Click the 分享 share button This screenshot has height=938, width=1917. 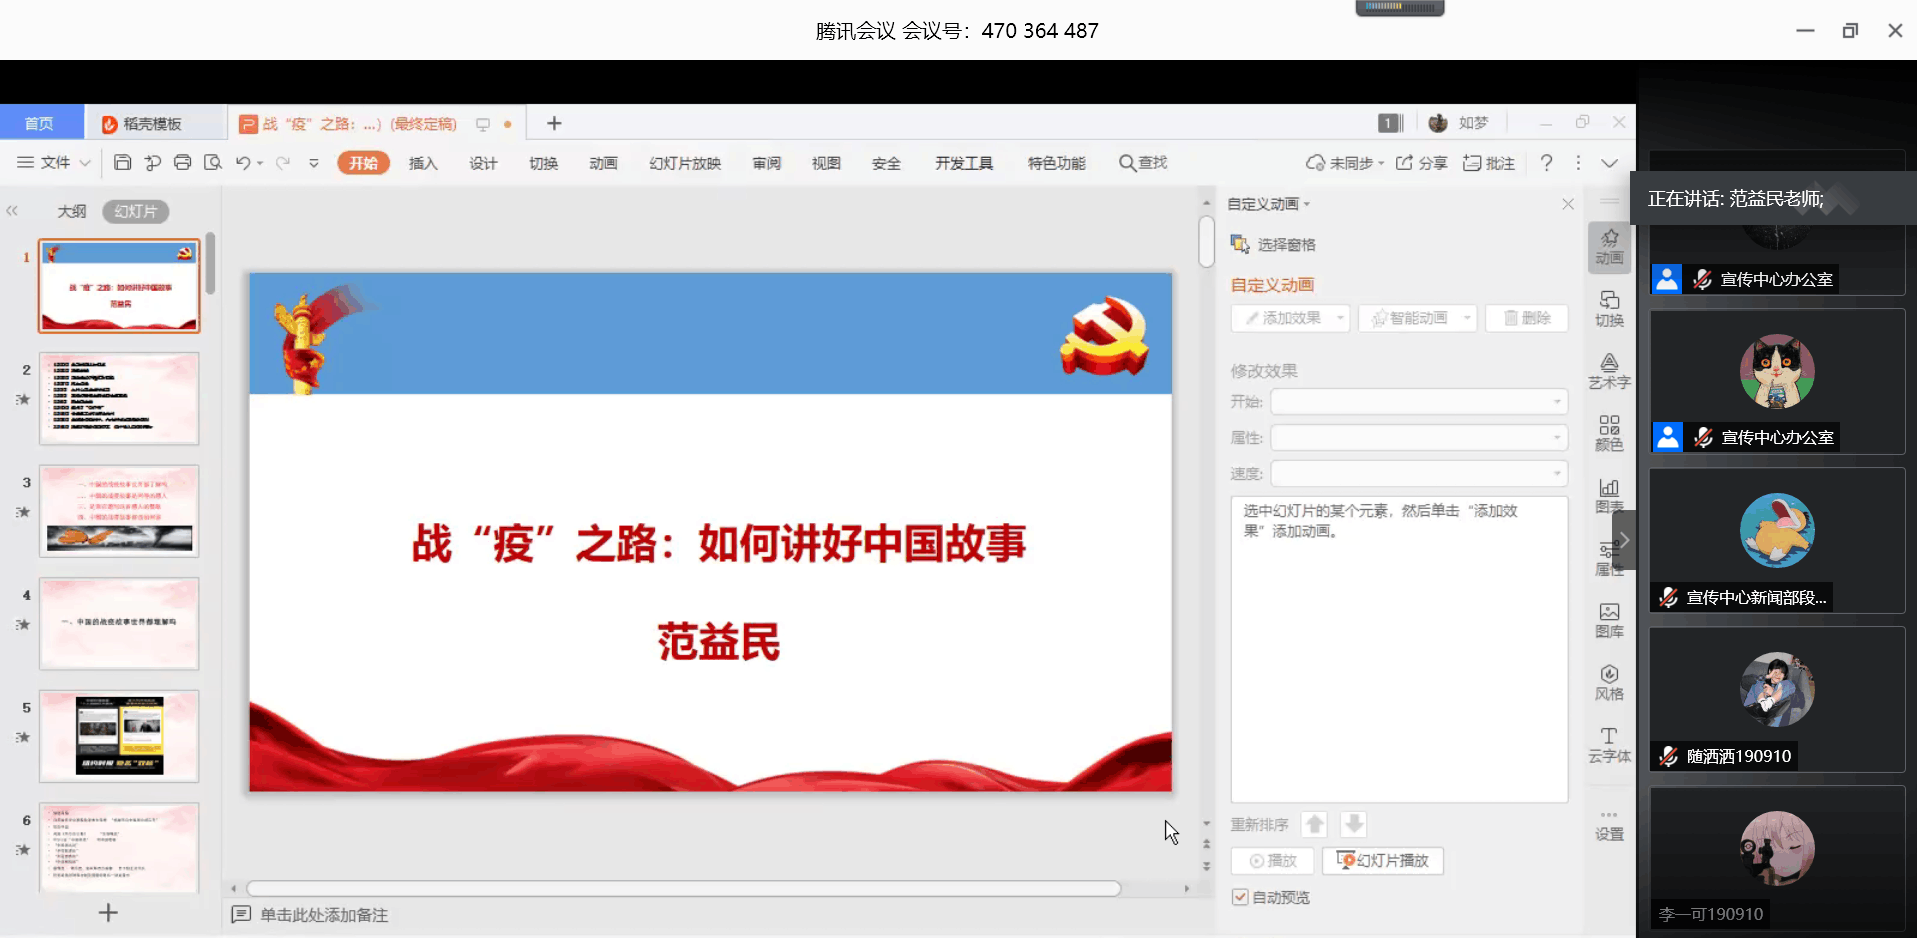pos(1421,163)
